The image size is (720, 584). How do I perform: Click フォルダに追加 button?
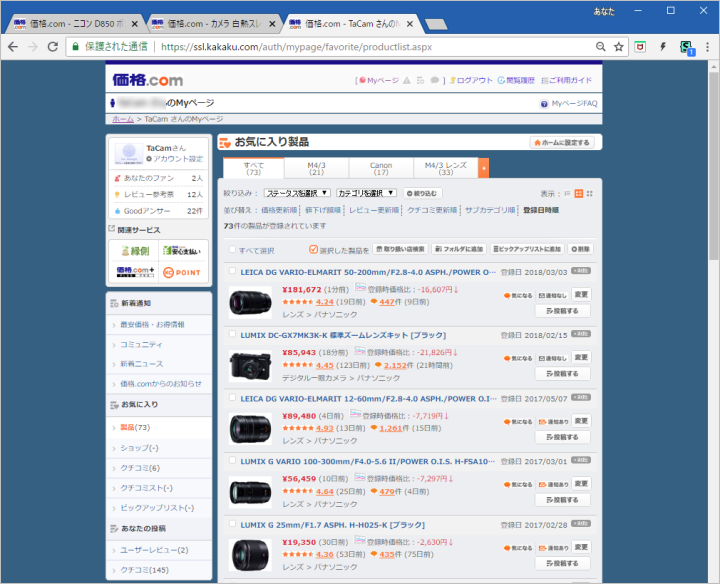(x=459, y=249)
